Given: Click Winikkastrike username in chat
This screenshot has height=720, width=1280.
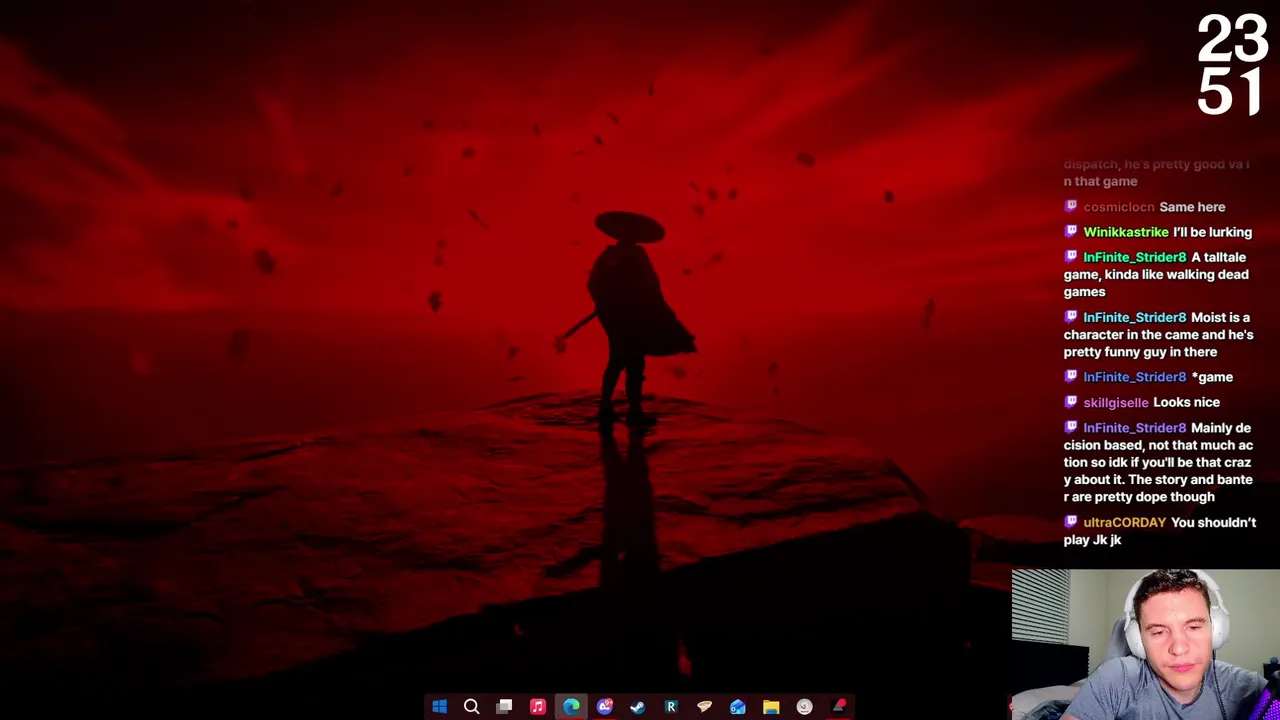Looking at the screenshot, I should [1126, 232].
